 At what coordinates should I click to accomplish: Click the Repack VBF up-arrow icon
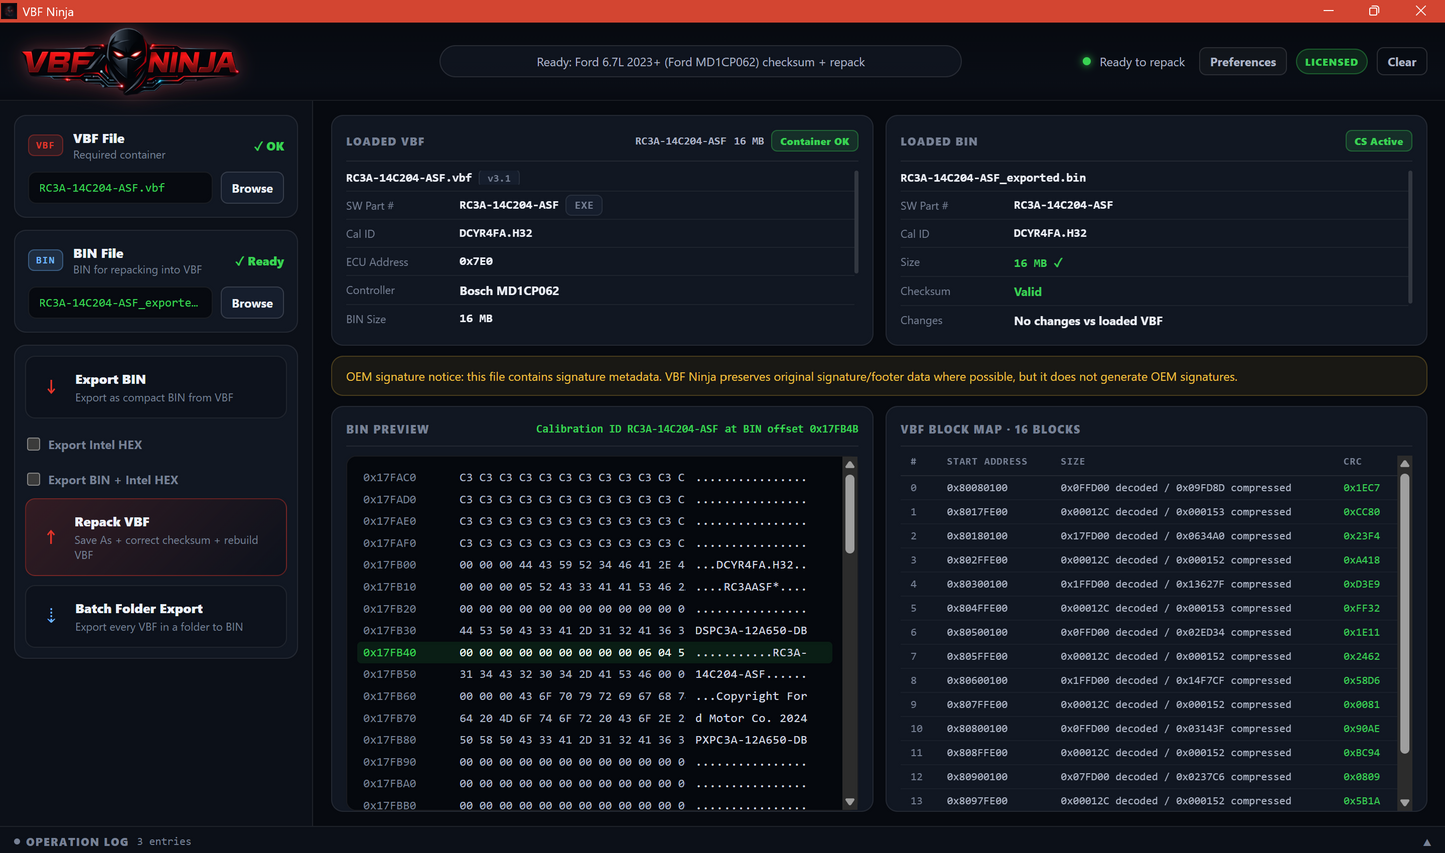51,537
